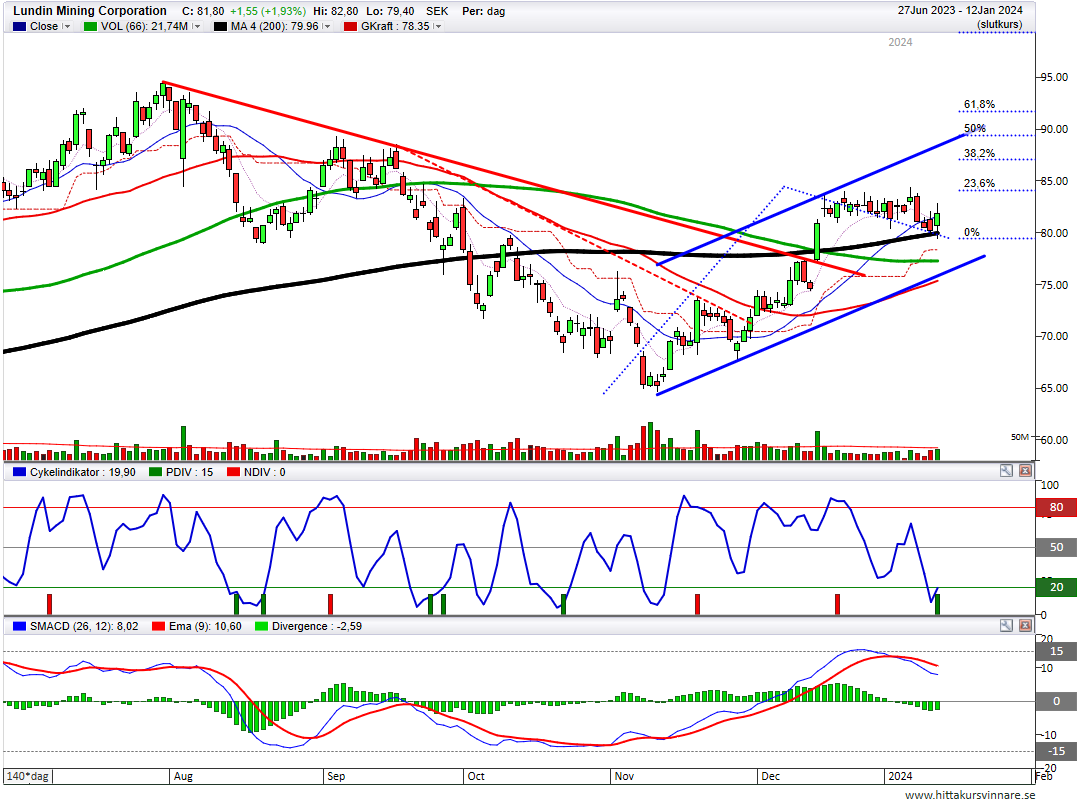Expand the GKraft dropdown arrow
The image size is (1080, 800).
click(437, 26)
